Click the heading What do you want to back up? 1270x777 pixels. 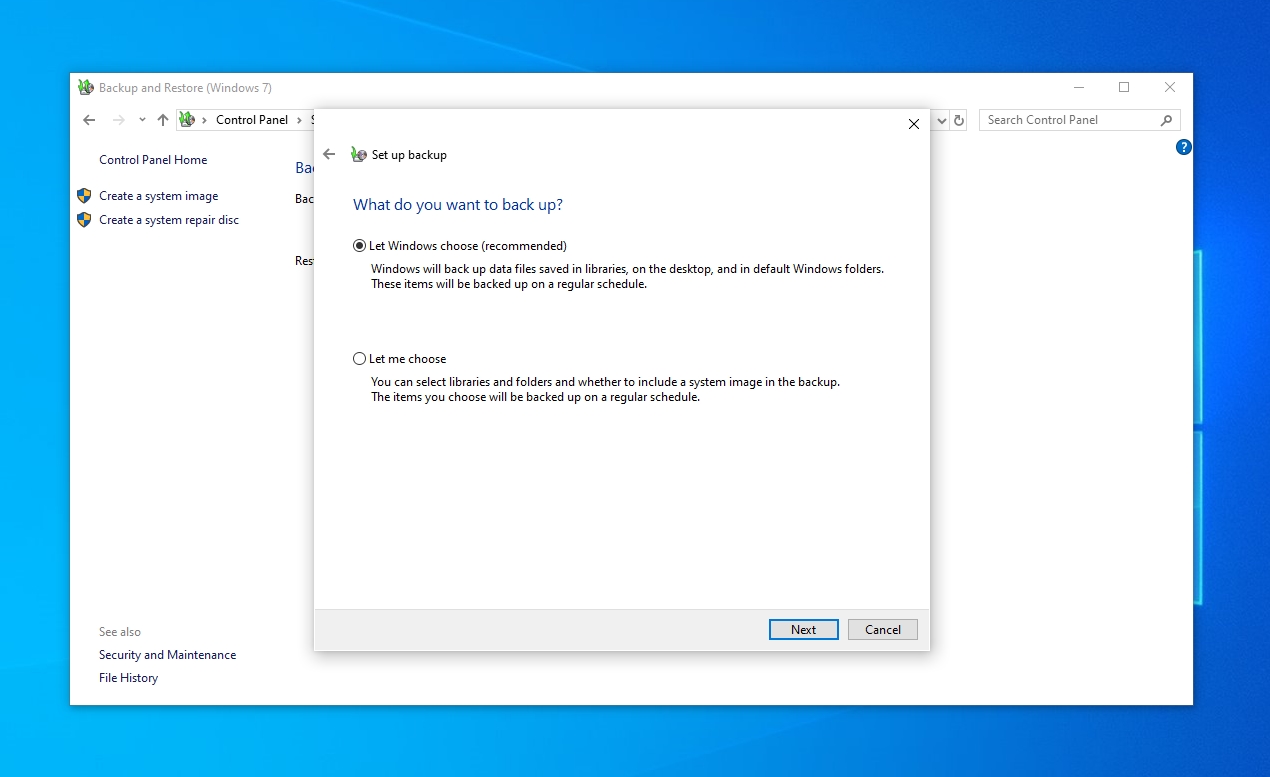458,205
